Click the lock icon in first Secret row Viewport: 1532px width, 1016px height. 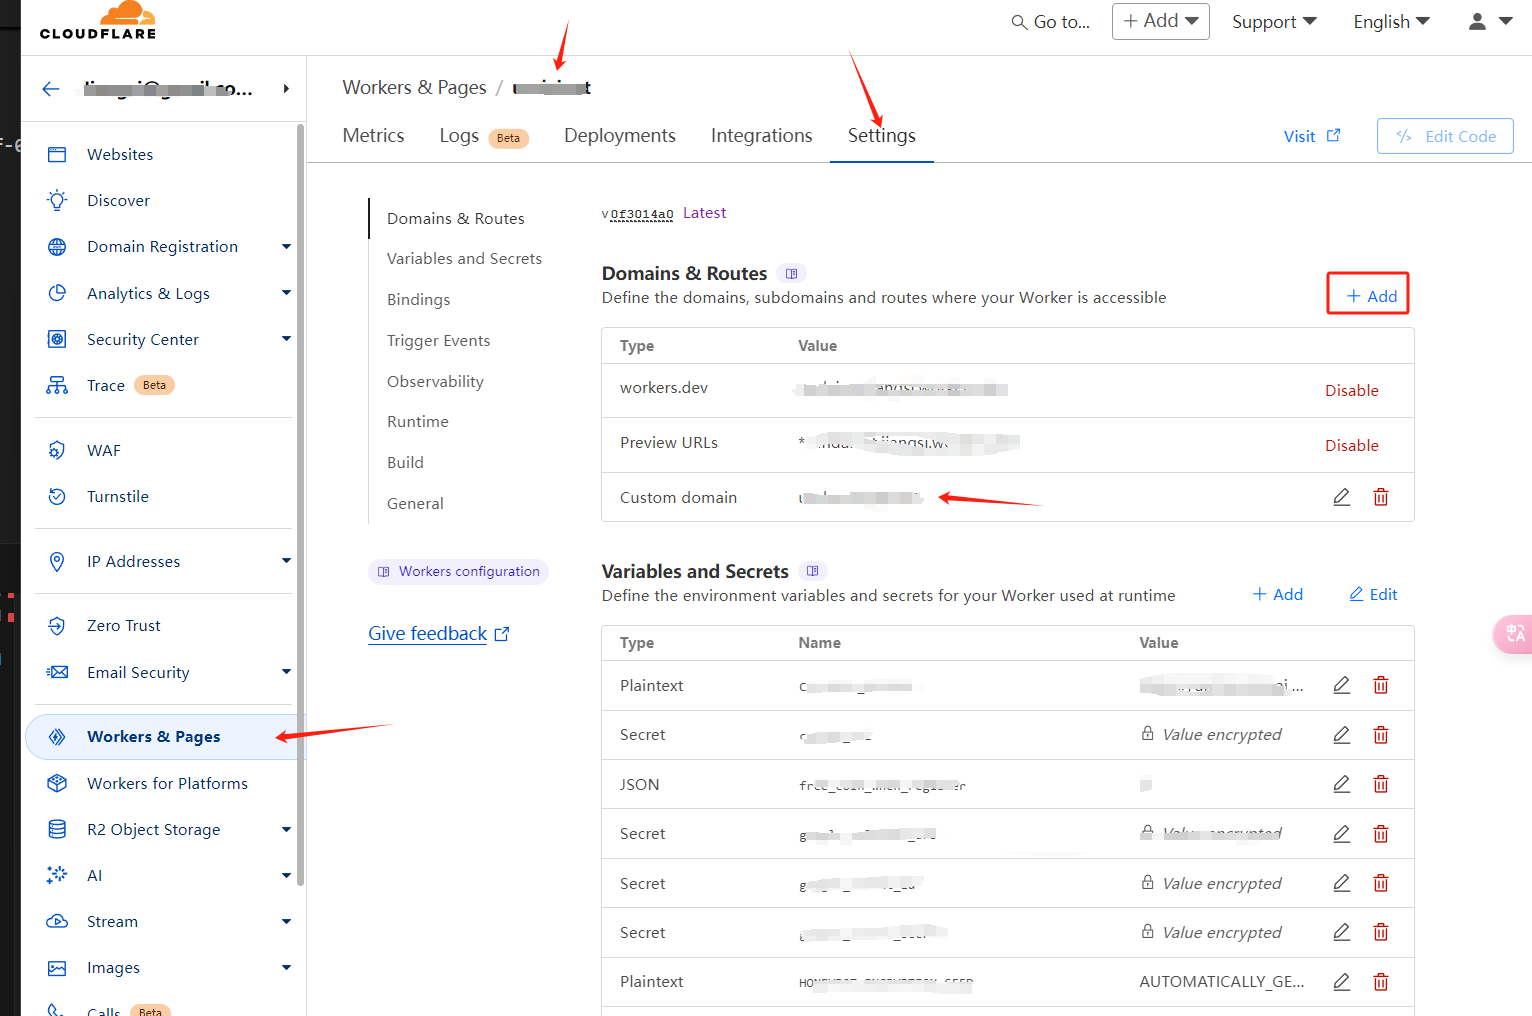(1148, 733)
